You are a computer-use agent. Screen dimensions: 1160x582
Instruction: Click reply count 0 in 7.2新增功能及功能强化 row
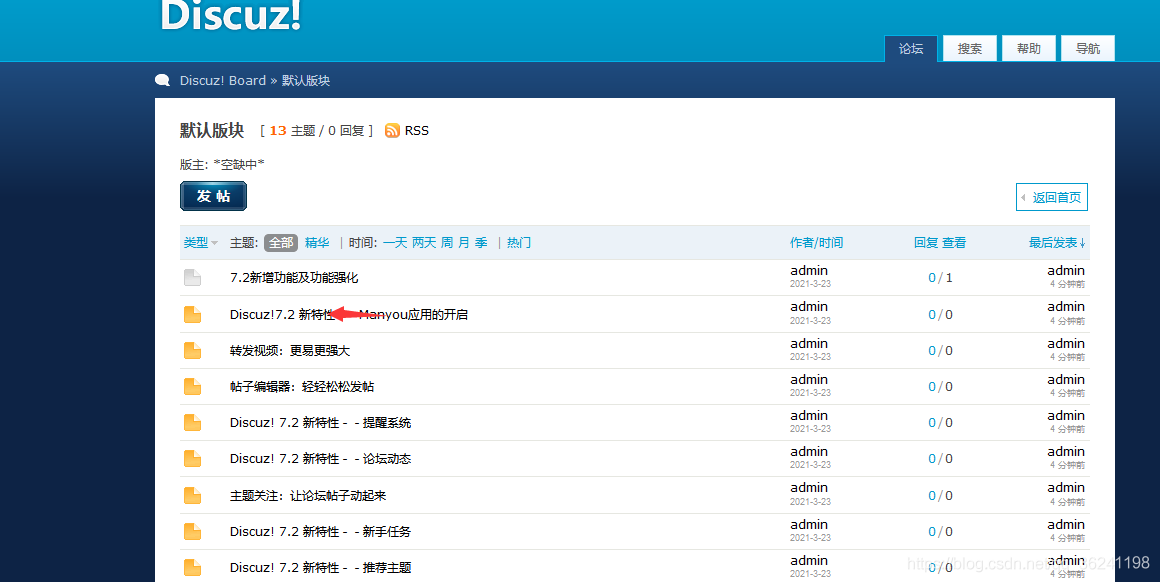932,278
